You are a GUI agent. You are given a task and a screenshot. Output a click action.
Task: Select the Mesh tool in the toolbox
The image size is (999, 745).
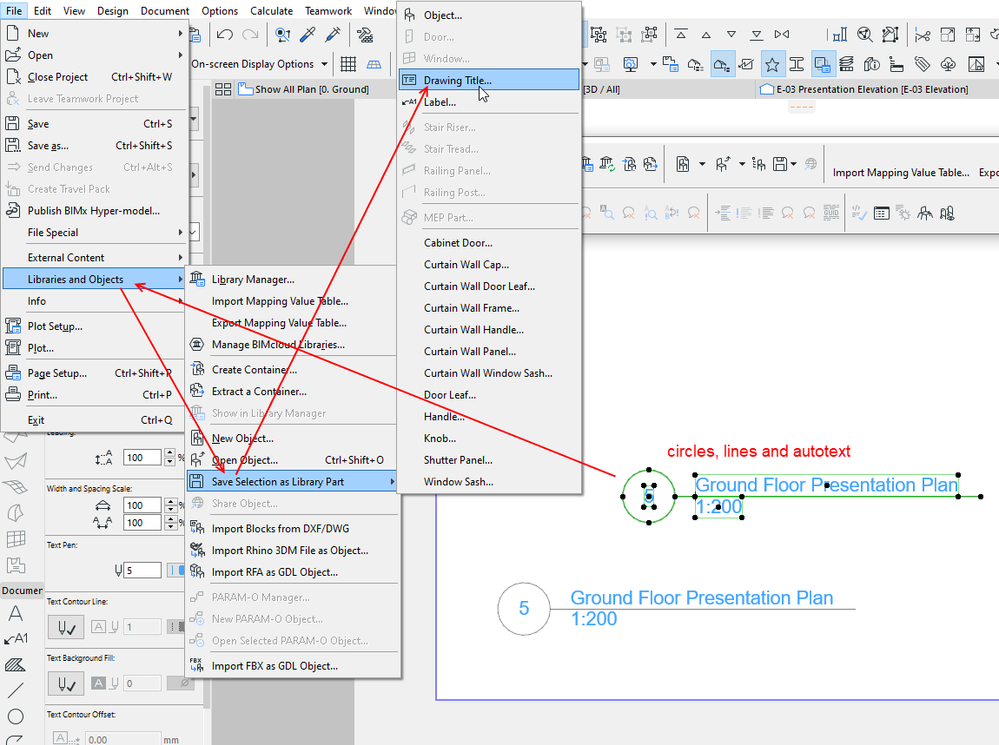(x=15, y=487)
